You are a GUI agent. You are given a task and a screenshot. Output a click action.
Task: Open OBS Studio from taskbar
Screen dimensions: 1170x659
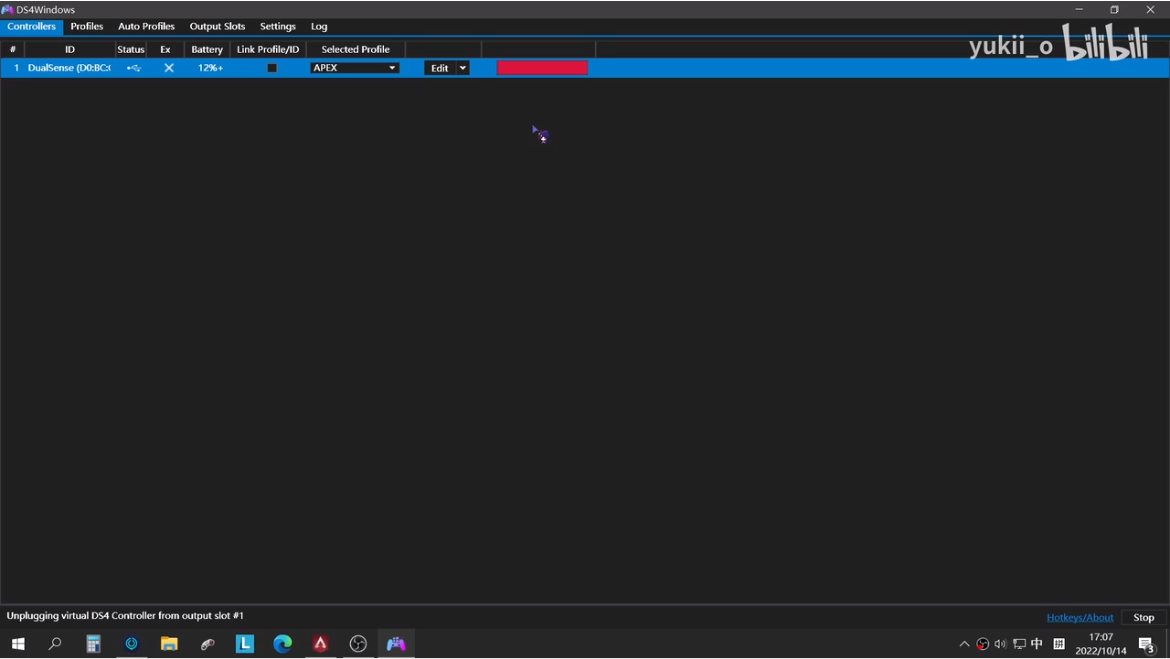(358, 643)
